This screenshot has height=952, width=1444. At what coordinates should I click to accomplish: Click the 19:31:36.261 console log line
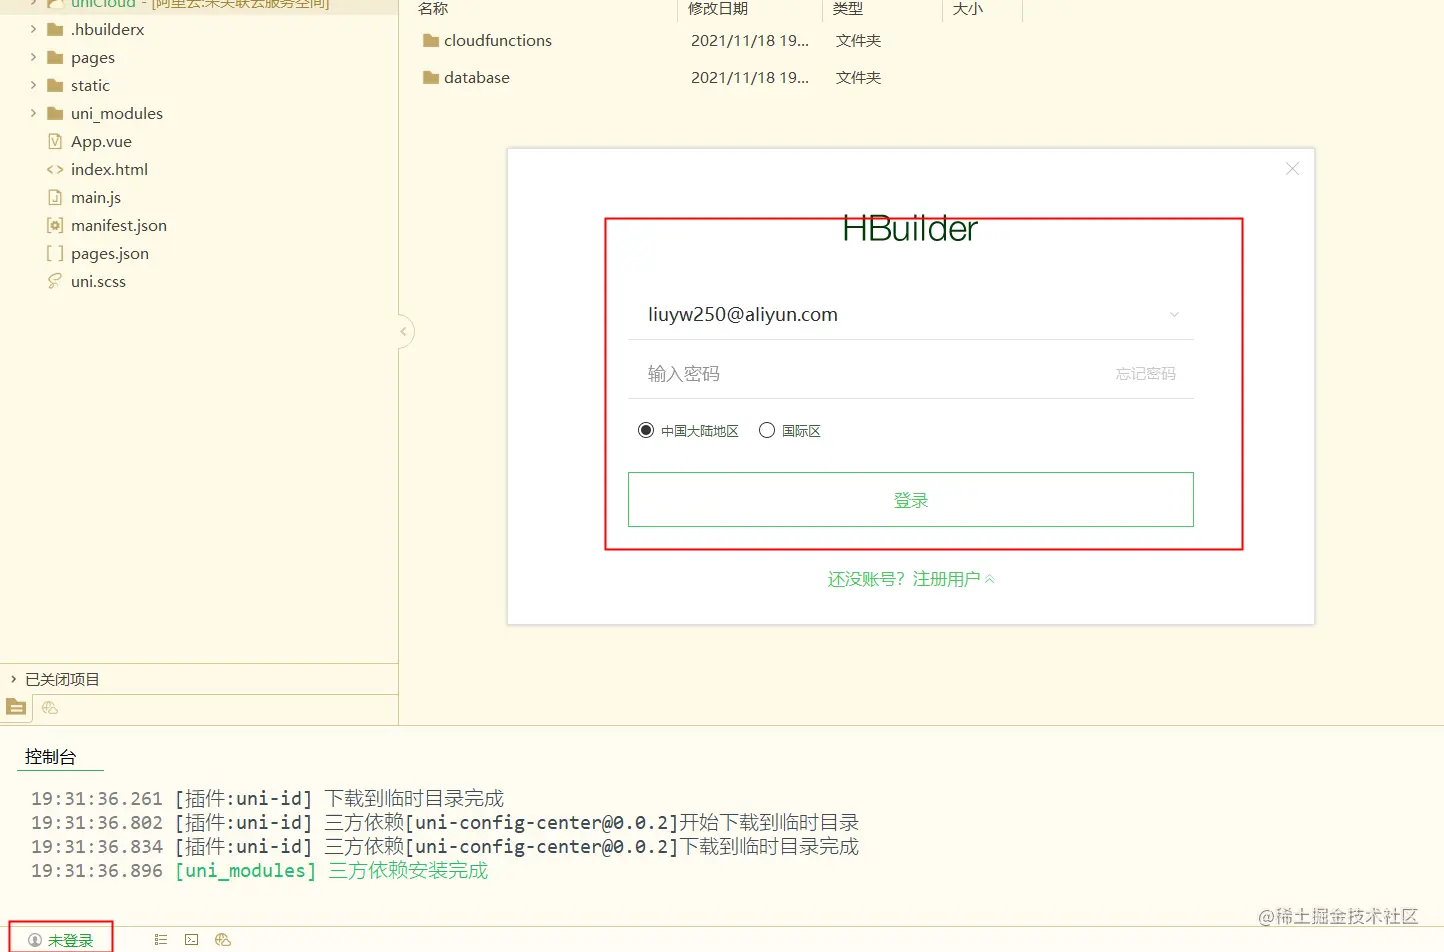pyautogui.click(x=267, y=799)
